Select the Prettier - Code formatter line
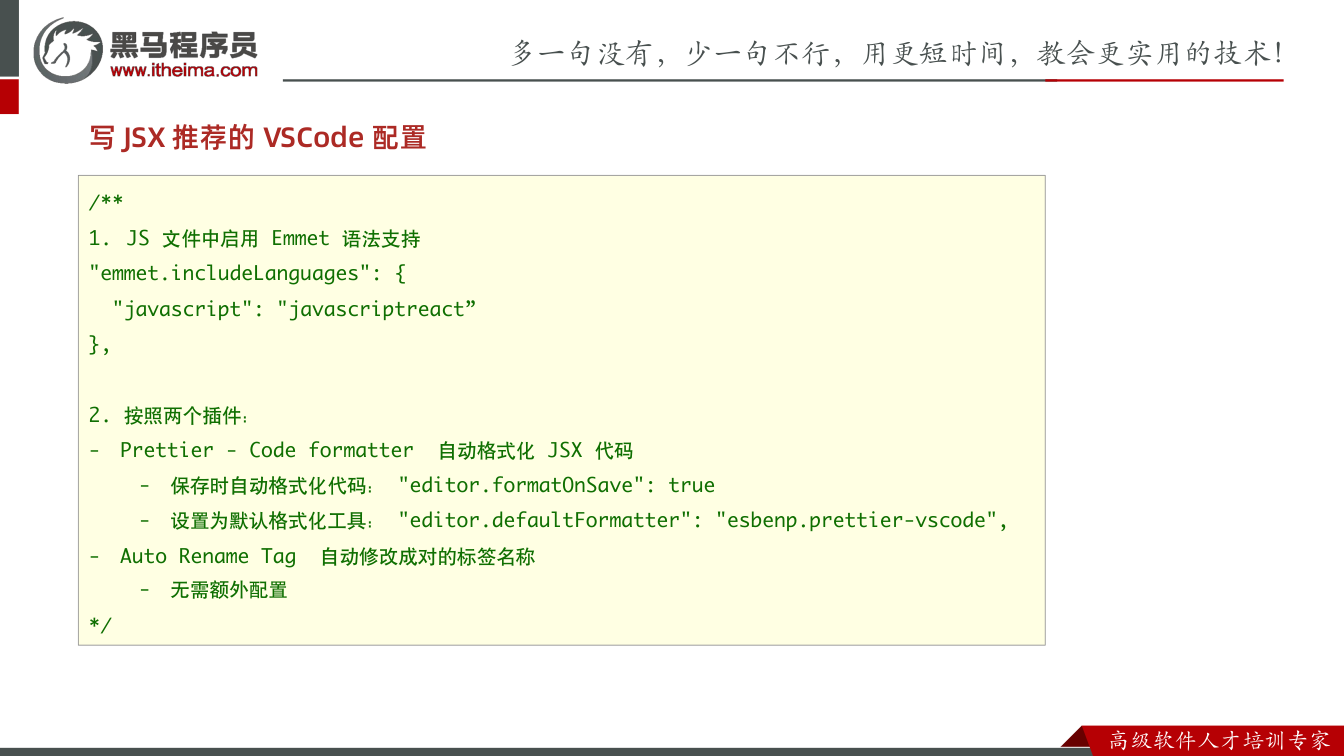The height and width of the screenshot is (756, 1344). [361, 450]
